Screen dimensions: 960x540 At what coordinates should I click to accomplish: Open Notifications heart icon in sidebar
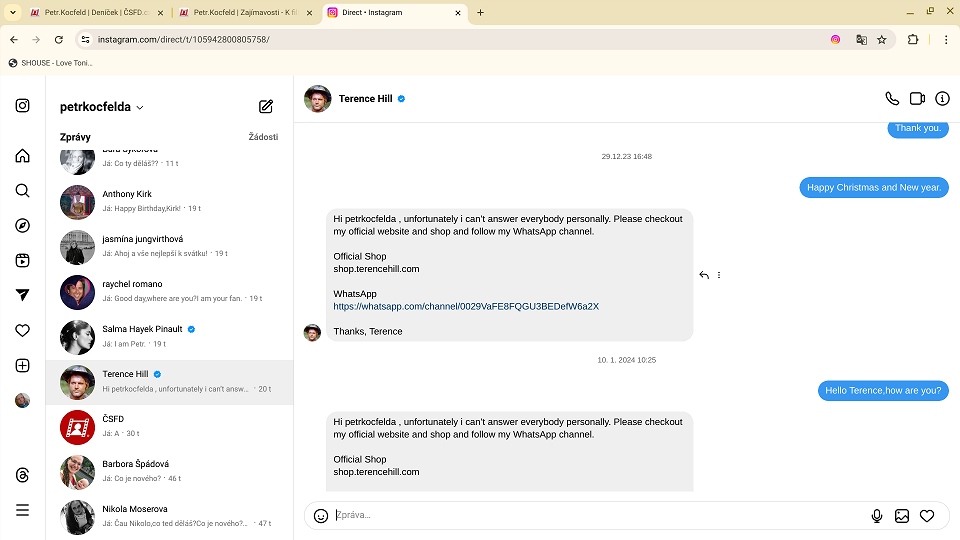[22, 331]
